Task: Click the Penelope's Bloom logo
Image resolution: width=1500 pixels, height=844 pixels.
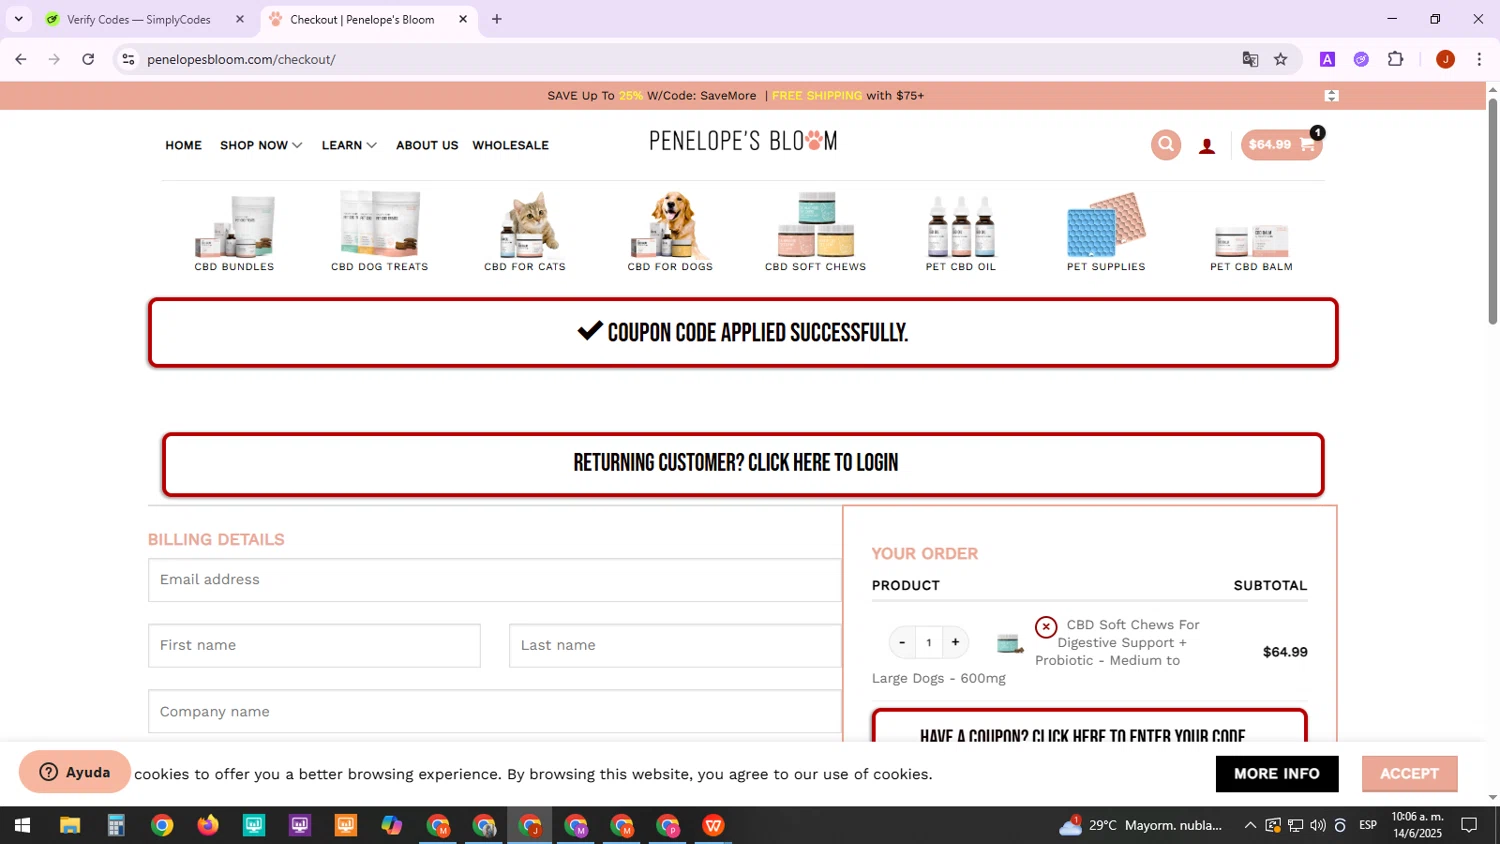Action: [743, 141]
